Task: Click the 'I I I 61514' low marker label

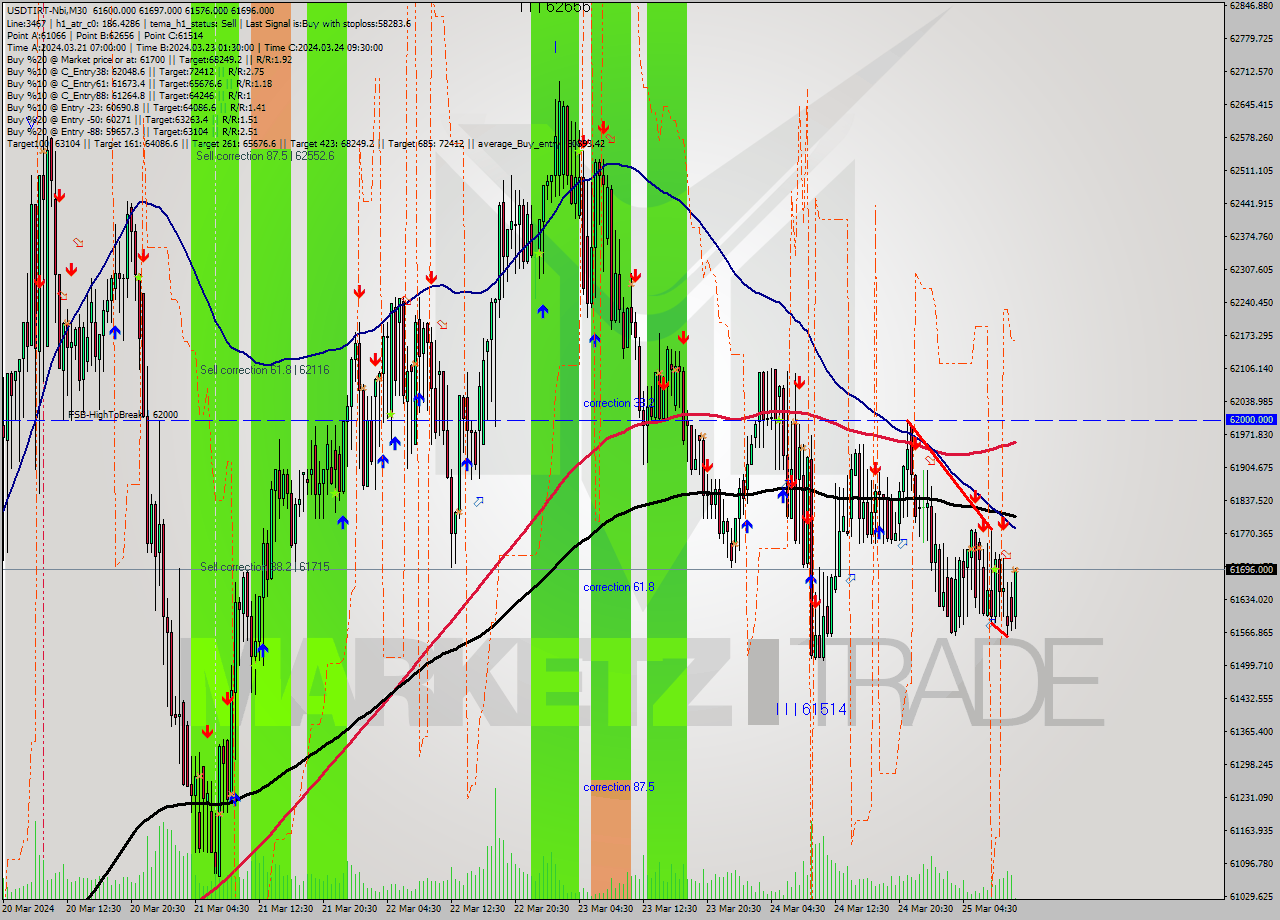Action: pos(812,709)
